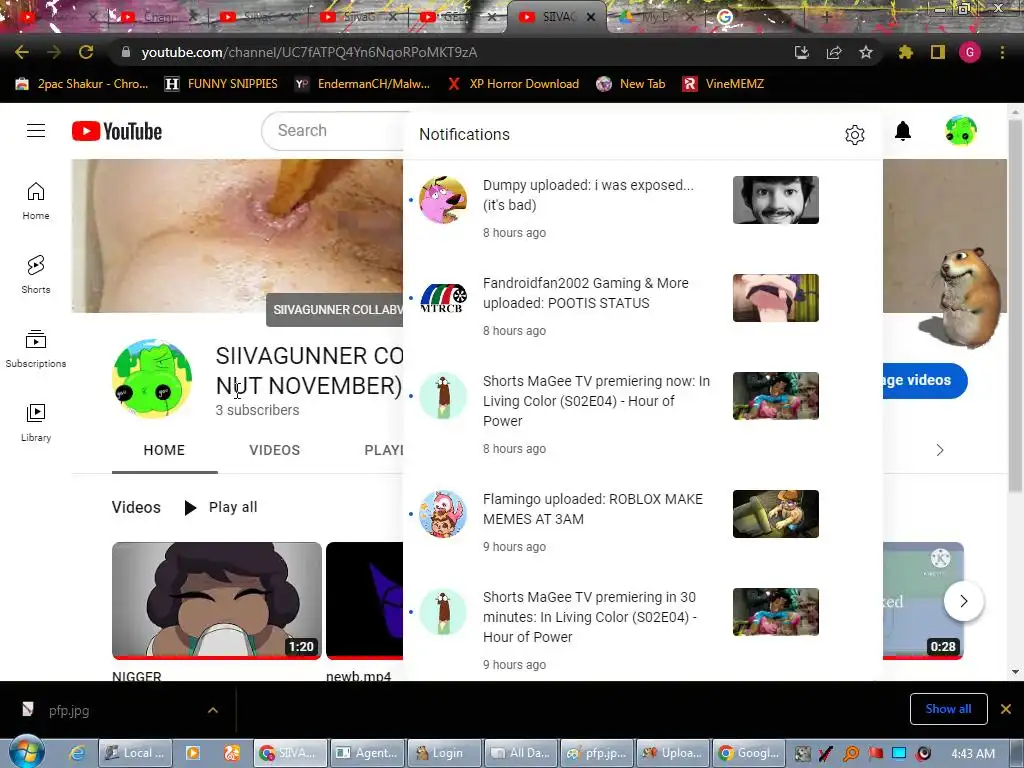Image resolution: width=1024 pixels, height=768 pixels.
Task: Toggle the notifications bell icon
Action: 903,131
